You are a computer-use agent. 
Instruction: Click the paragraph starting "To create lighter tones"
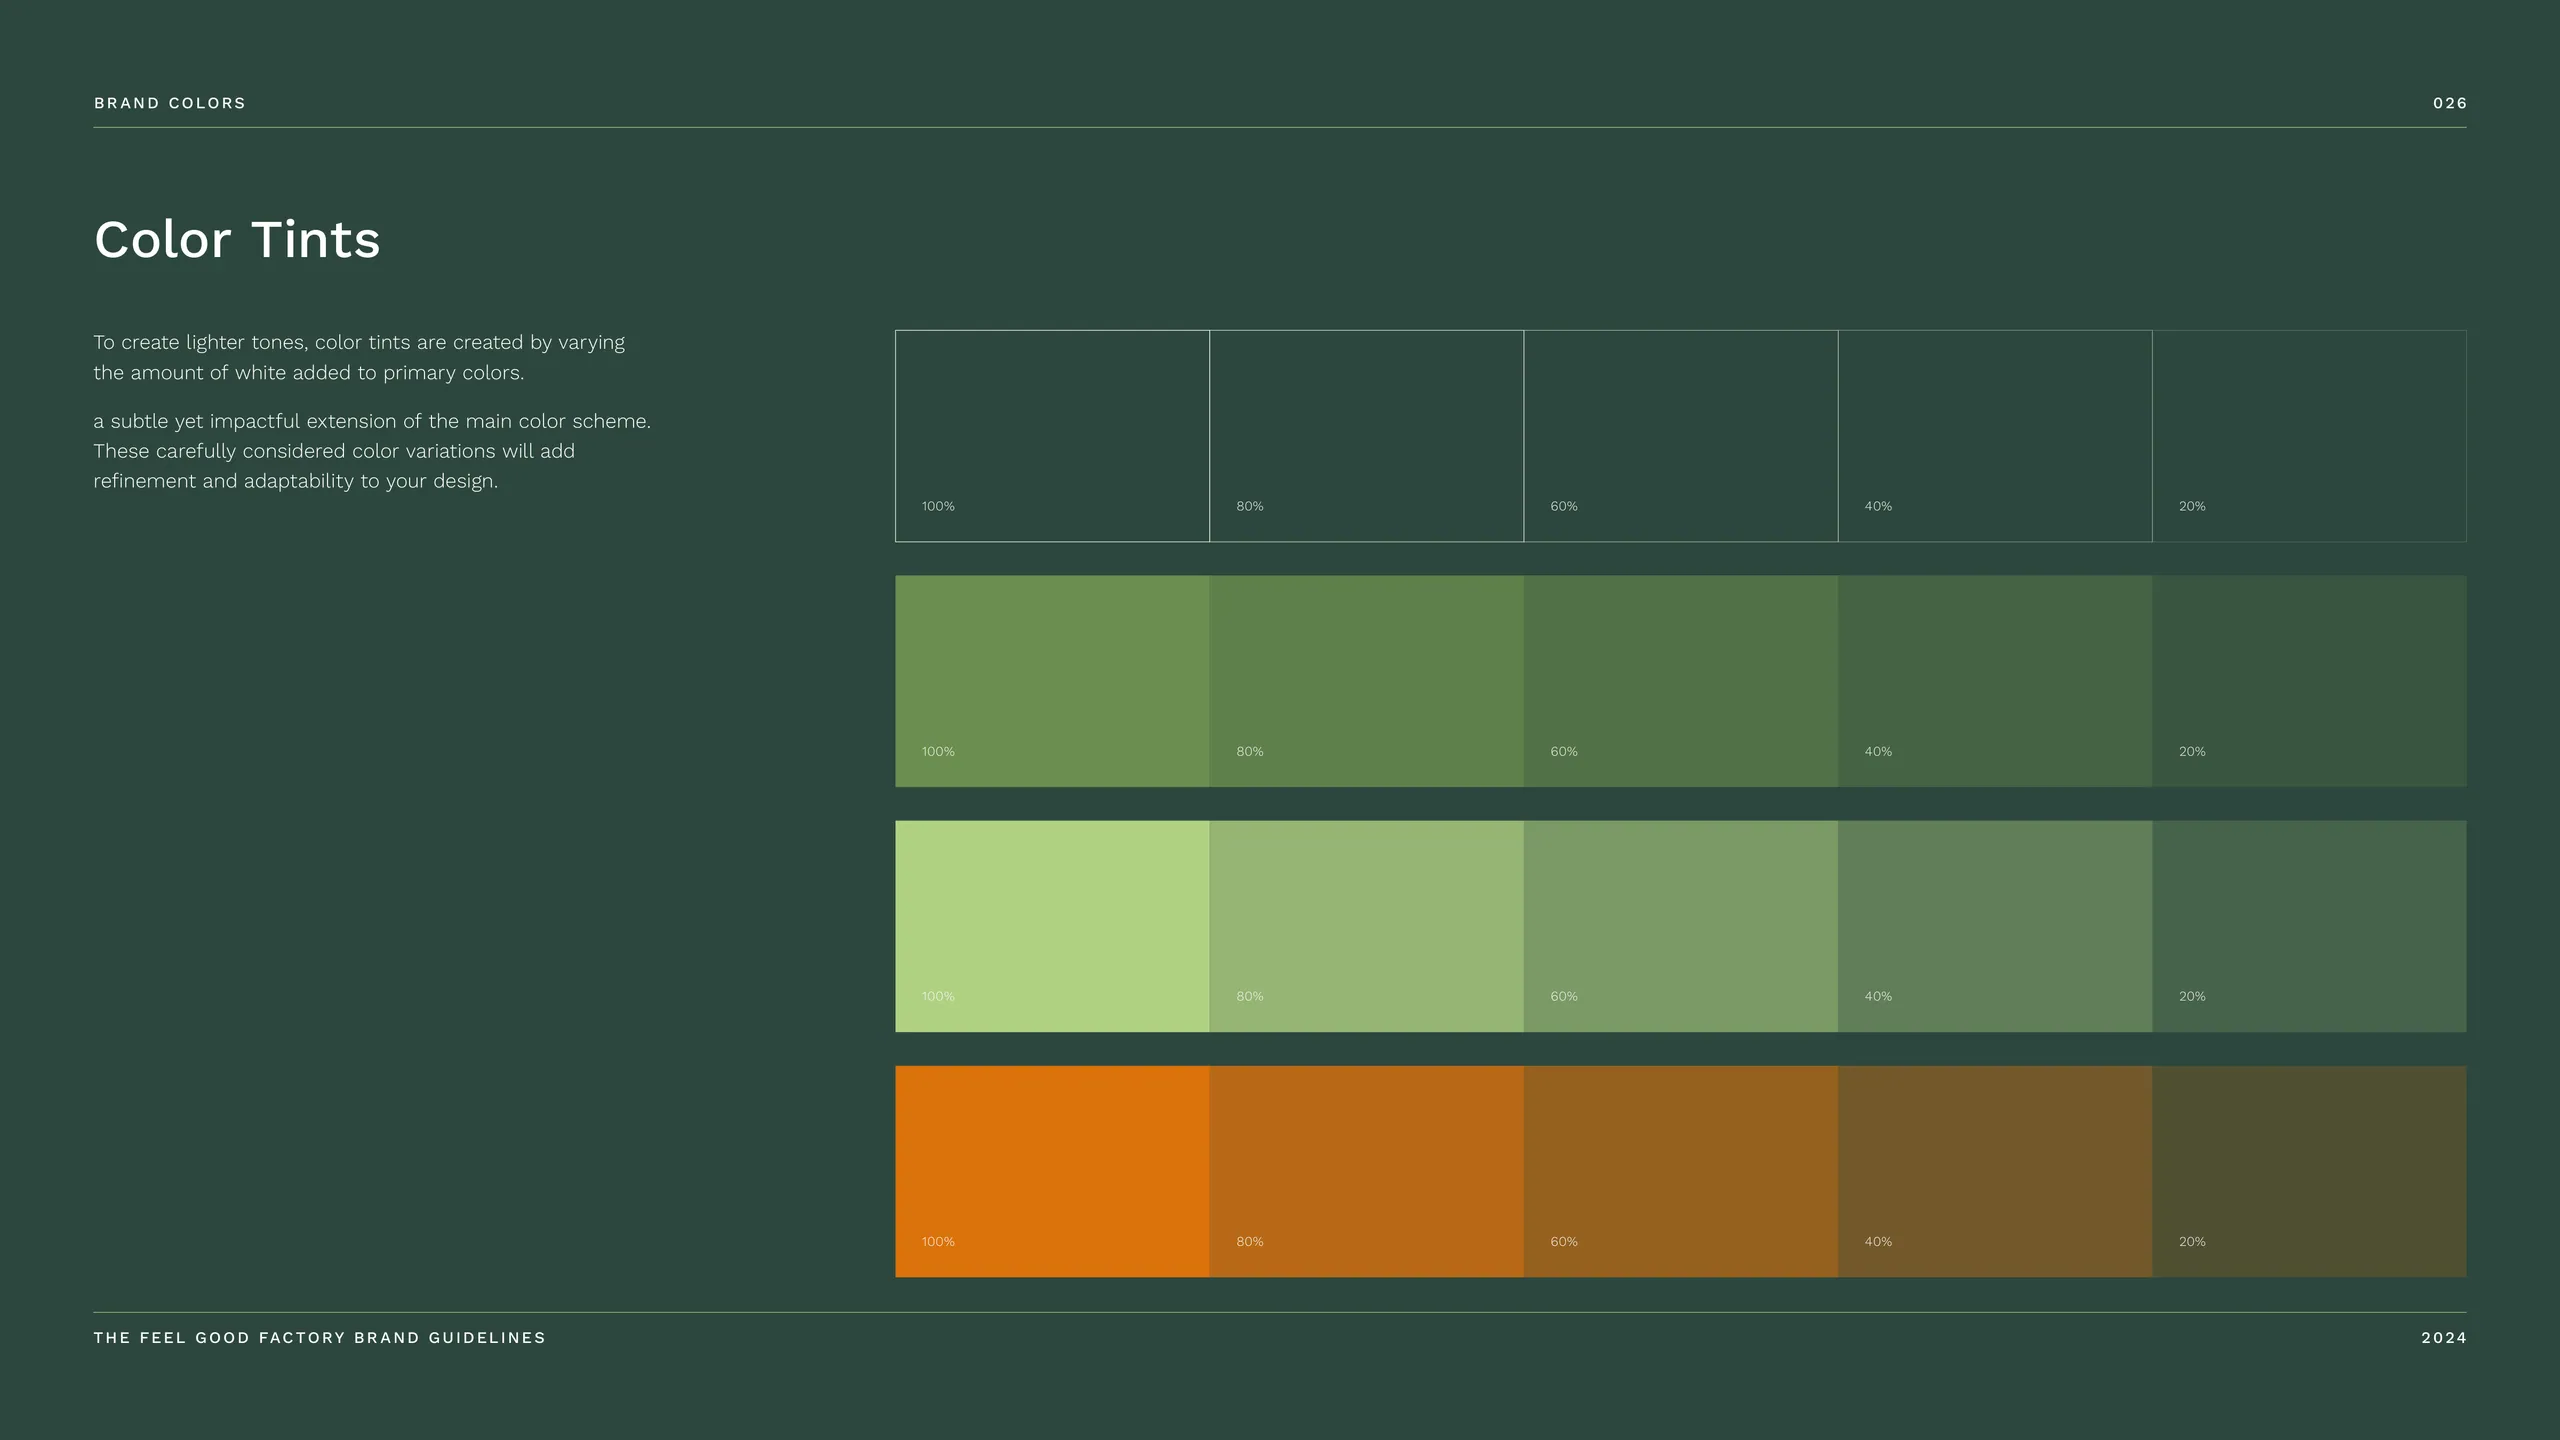(359, 357)
